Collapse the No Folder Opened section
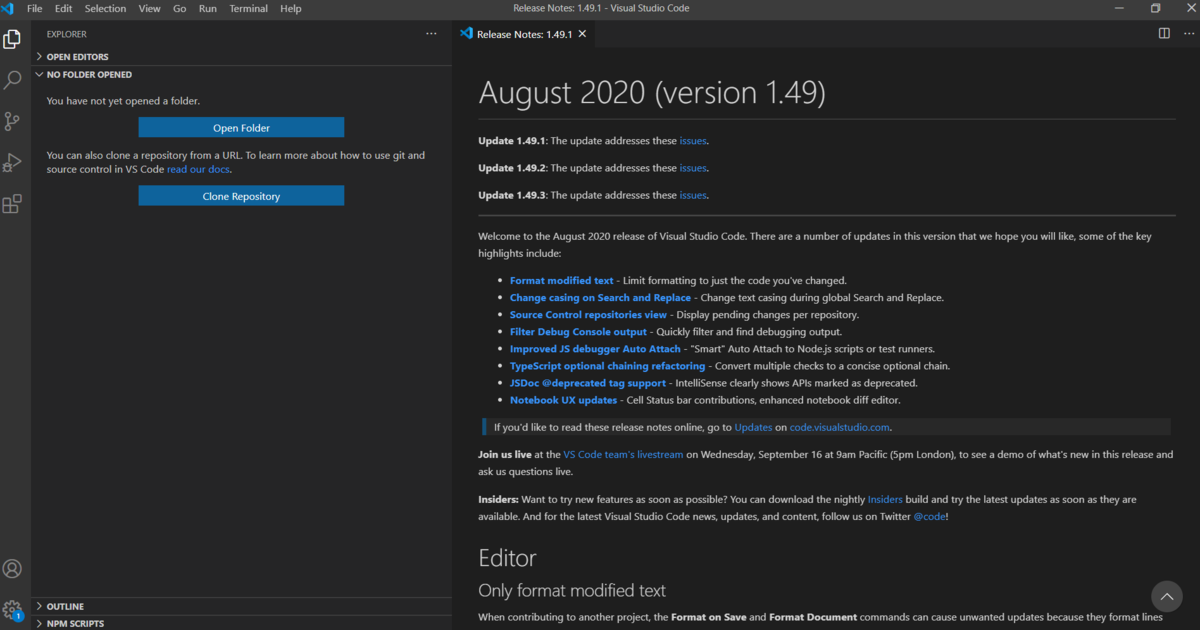This screenshot has height=630, width=1200. tap(241, 75)
